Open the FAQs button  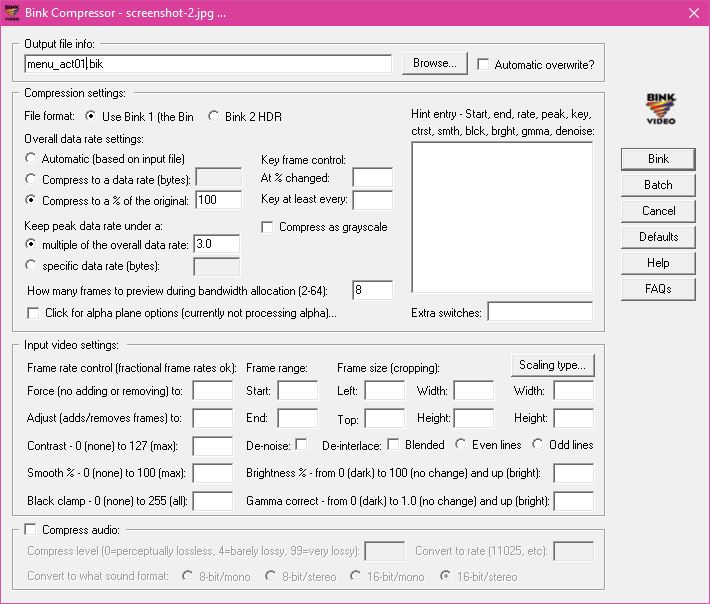(658, 289)
